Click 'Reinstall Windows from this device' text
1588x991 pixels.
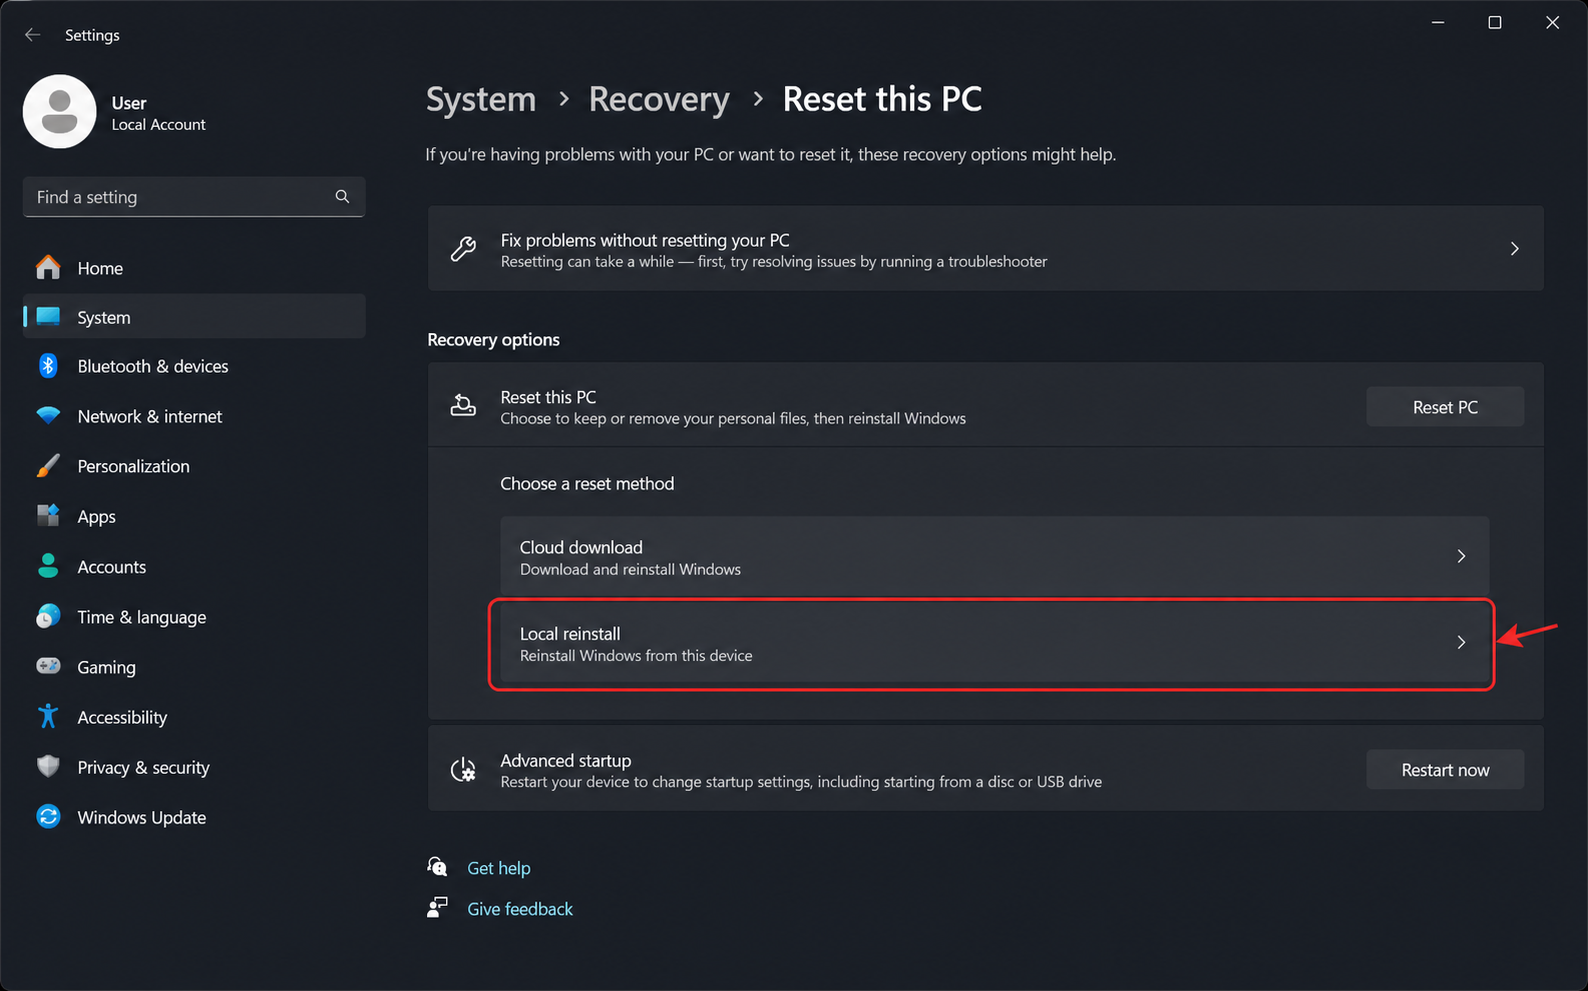tap(636, 655)
